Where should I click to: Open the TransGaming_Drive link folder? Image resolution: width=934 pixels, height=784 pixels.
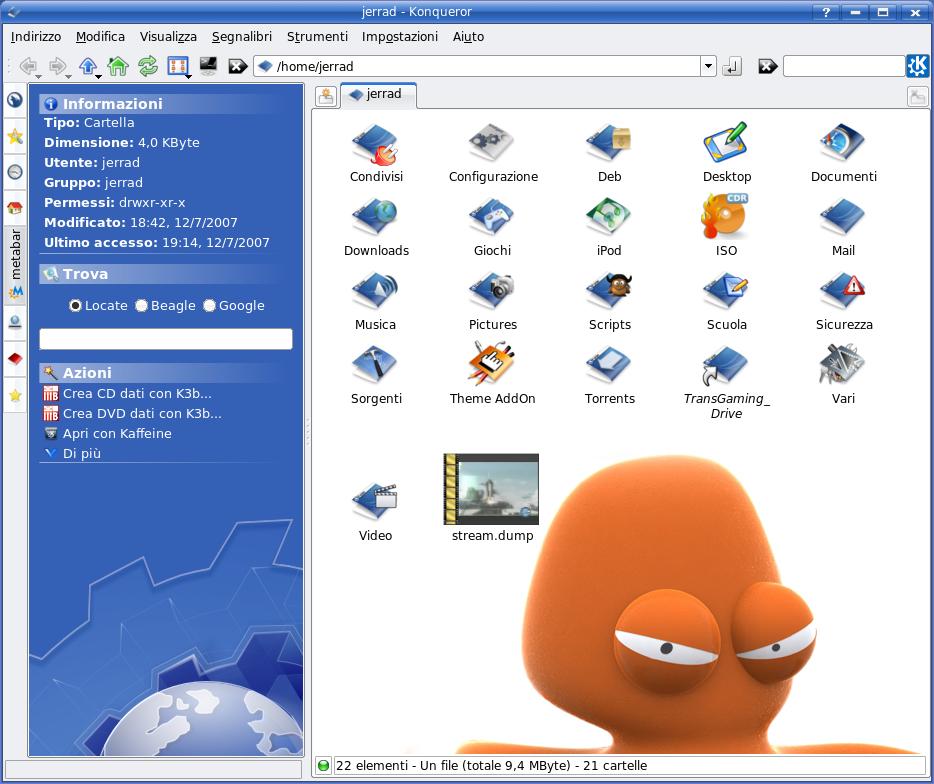[726, 383]
